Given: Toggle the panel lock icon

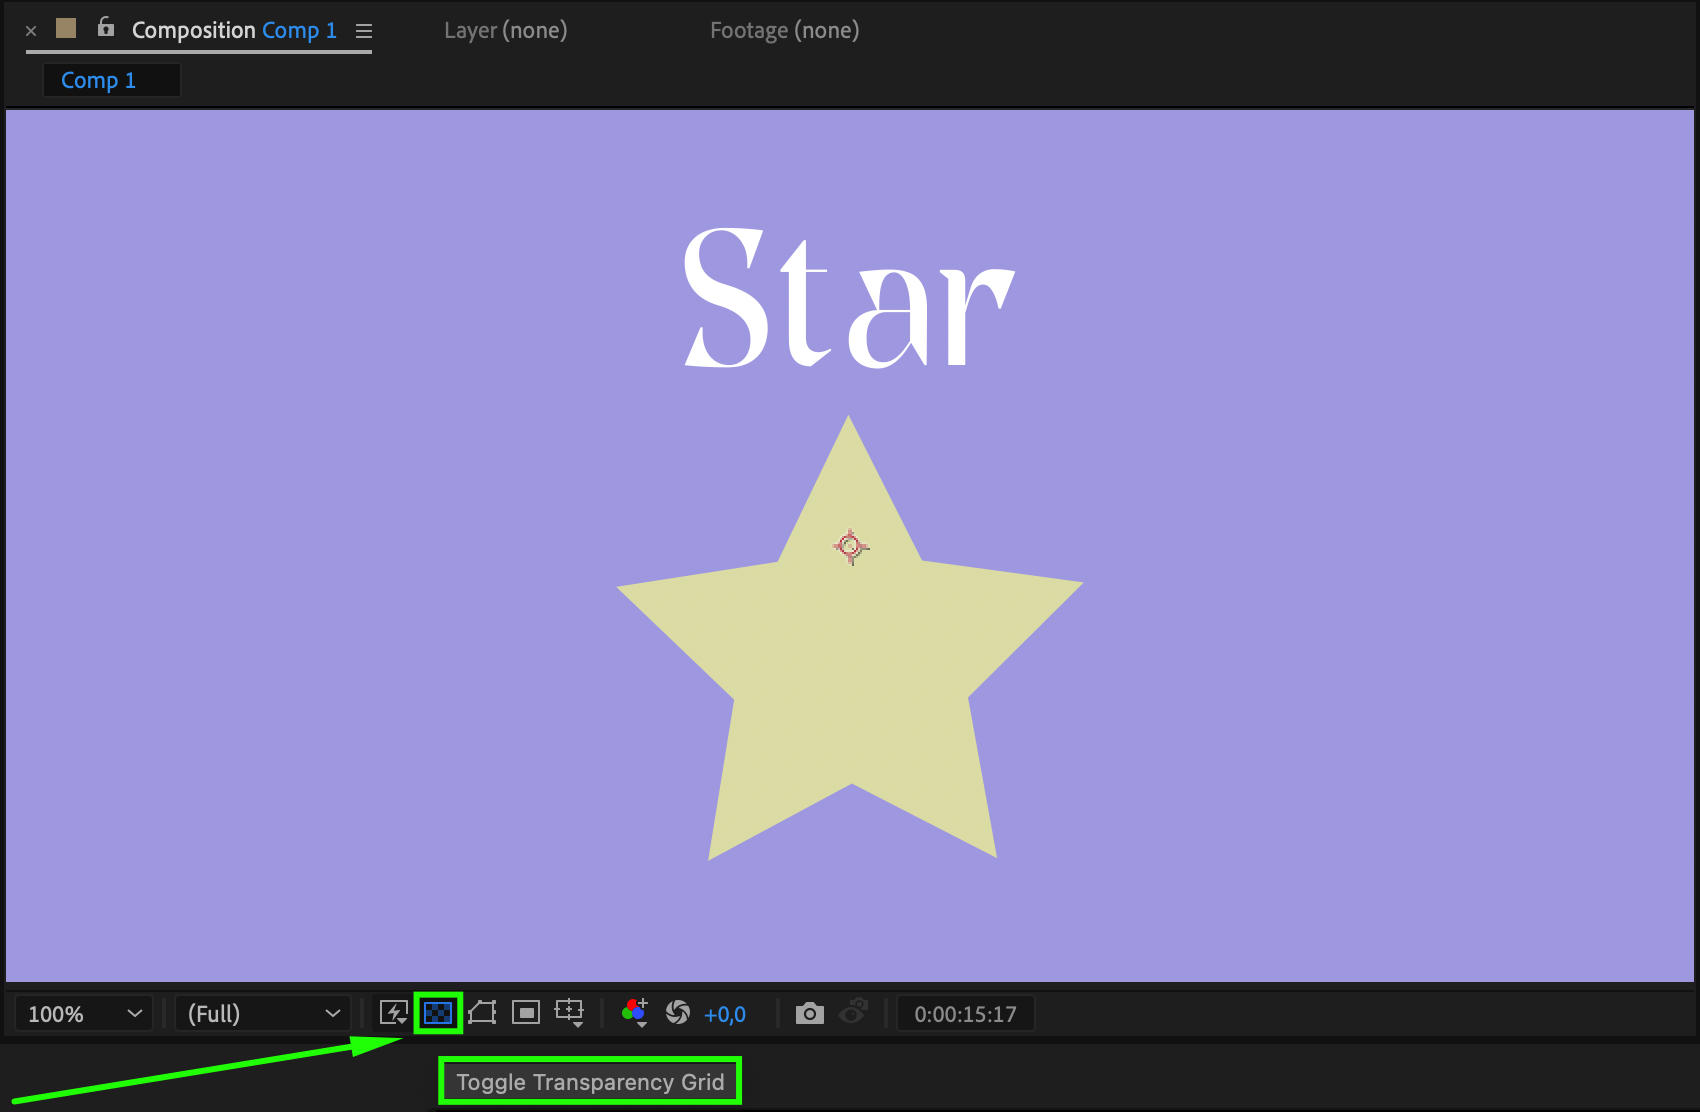Looking at the screenshot, I should (106, 28).
